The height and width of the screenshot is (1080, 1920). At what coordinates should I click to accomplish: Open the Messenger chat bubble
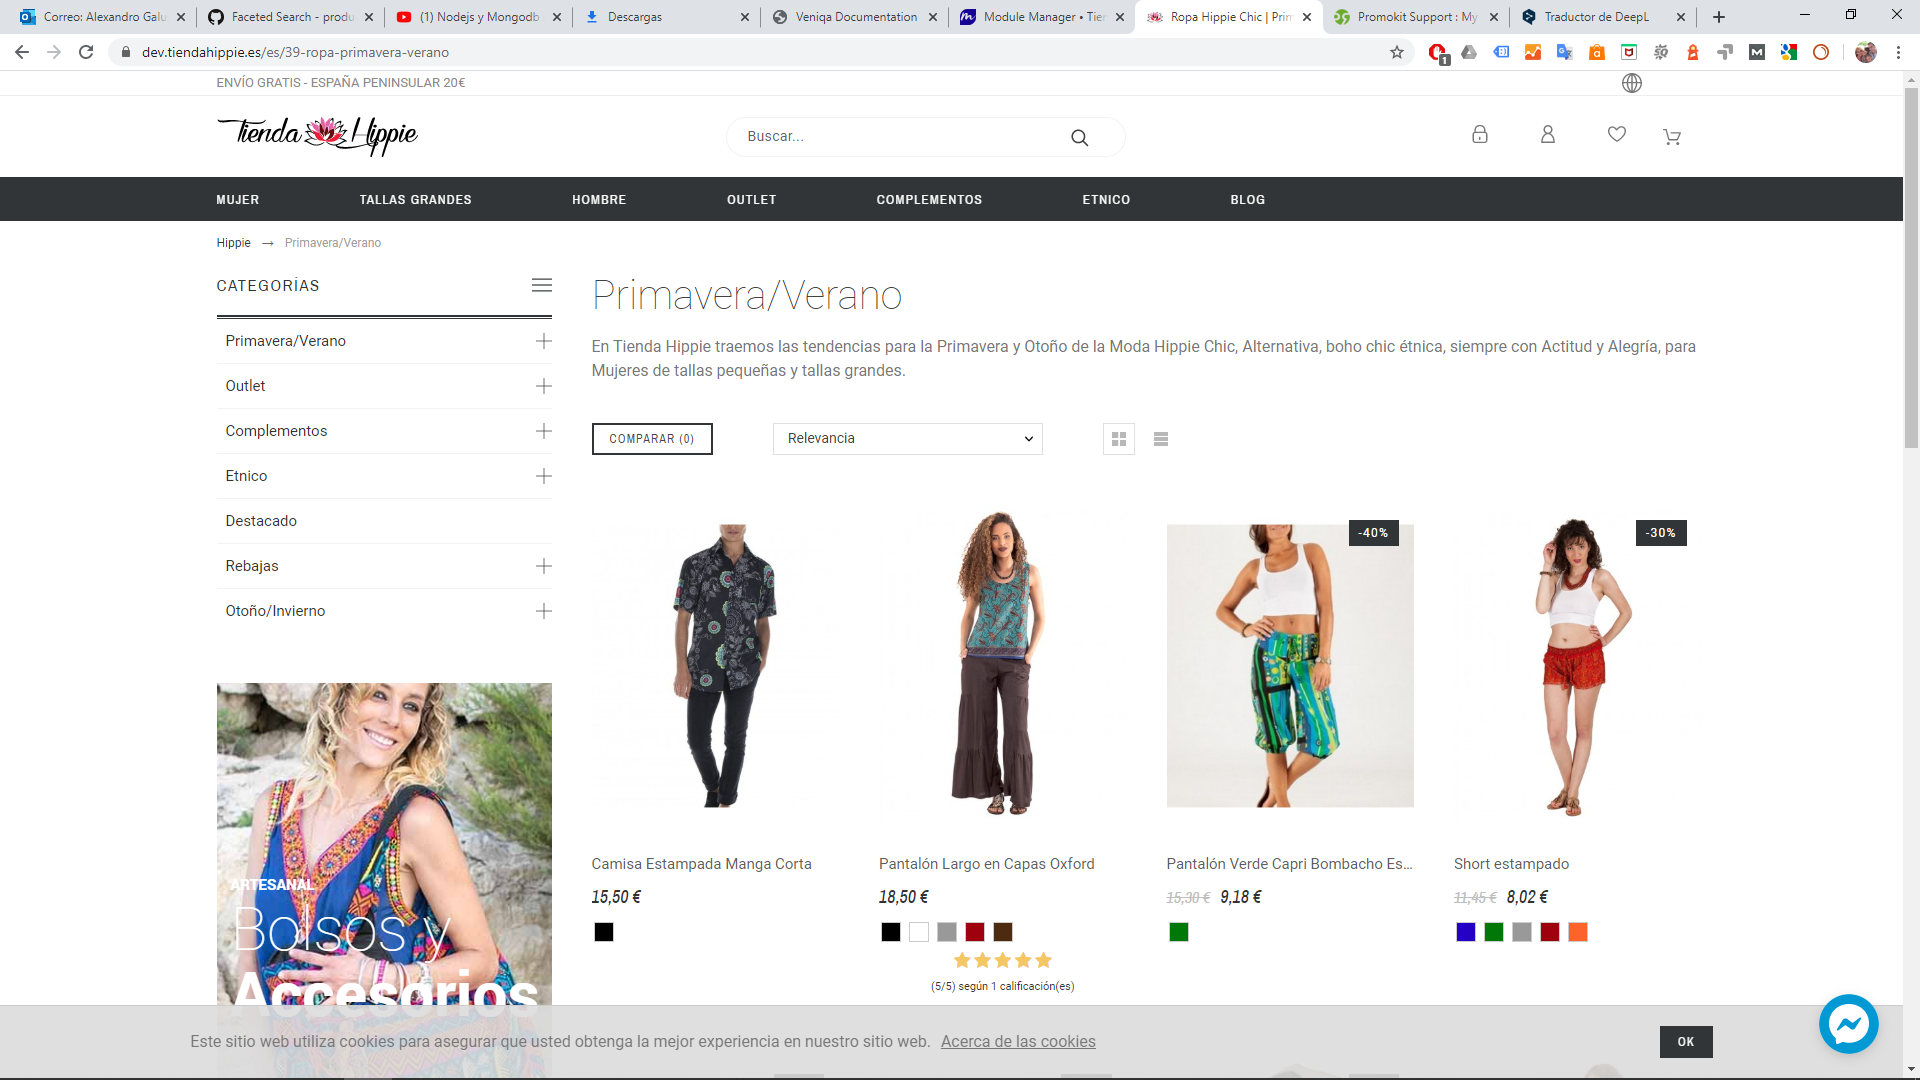coord(1848,1024)
